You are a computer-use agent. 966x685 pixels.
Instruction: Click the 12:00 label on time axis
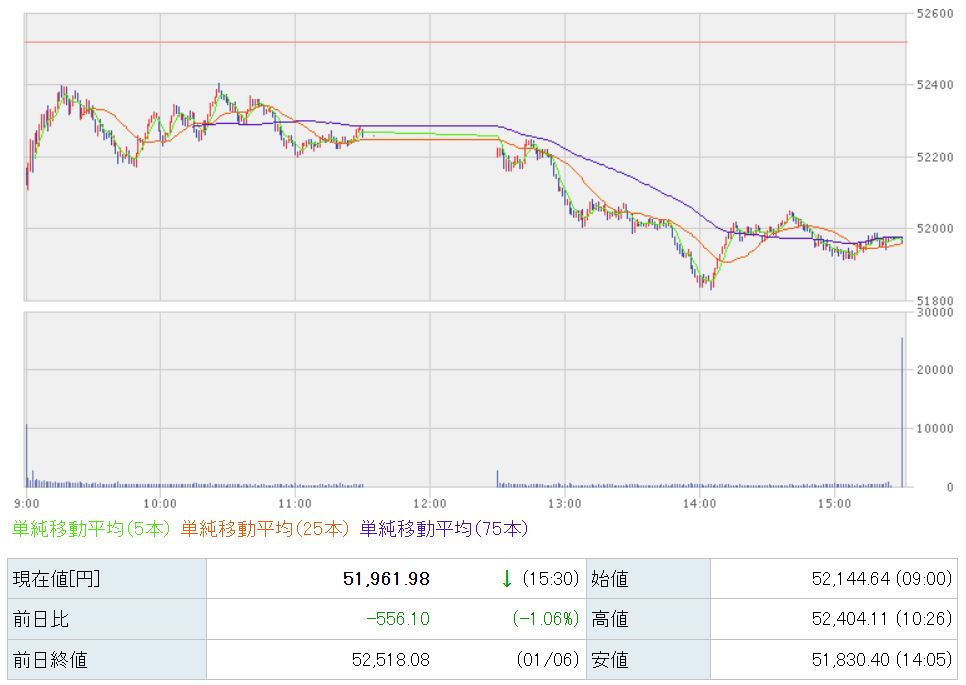[429, 503]
